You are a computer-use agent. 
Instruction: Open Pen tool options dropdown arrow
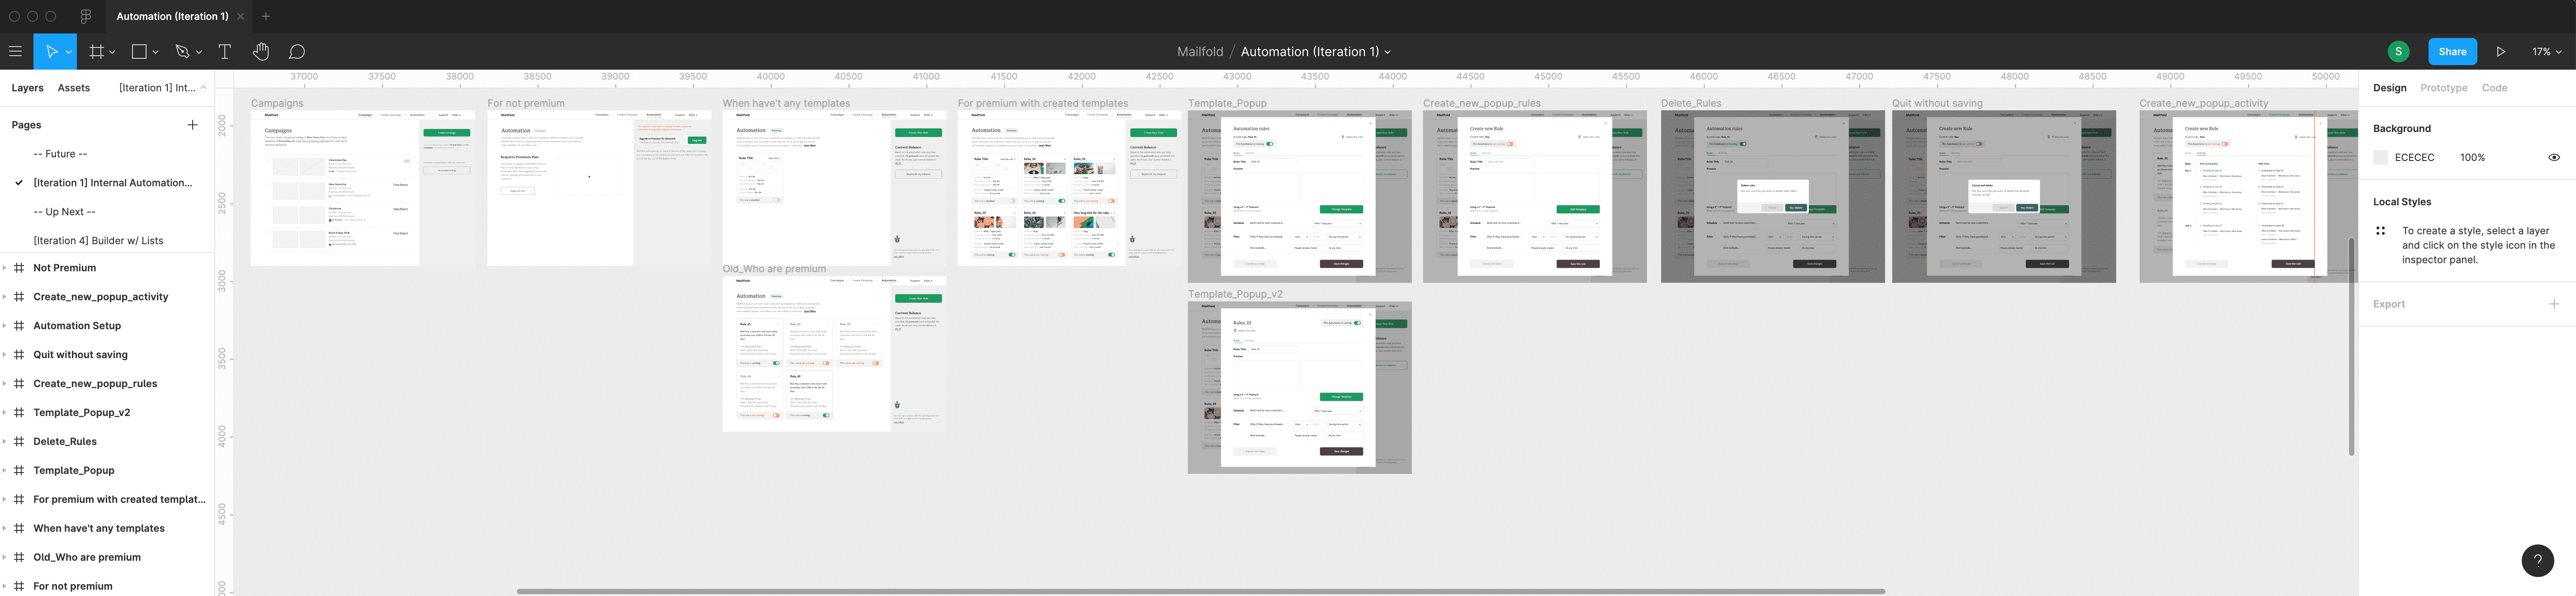point(199,52)
